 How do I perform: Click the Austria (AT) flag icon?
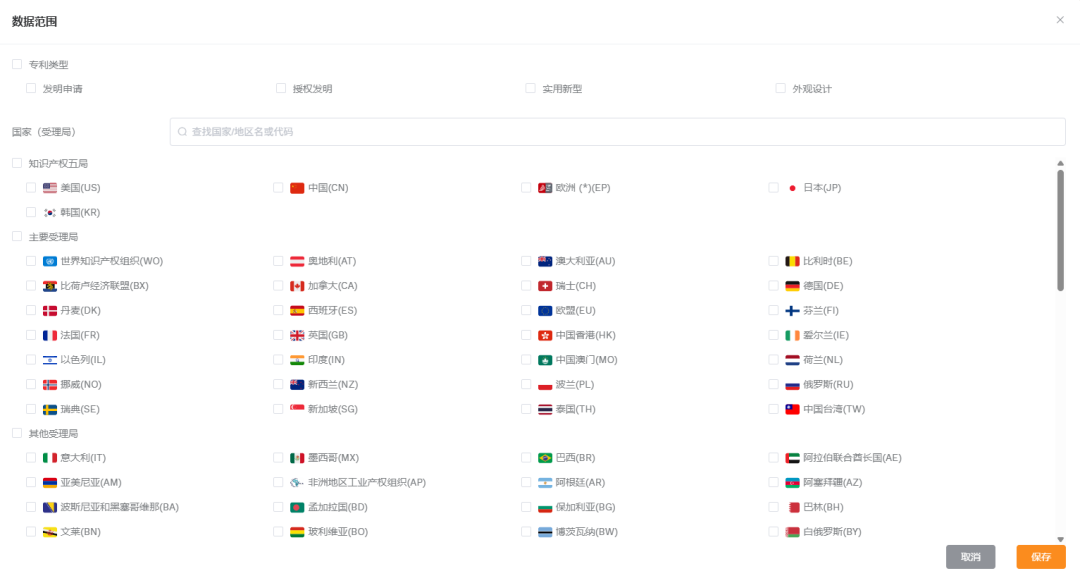tap(297, 261)
